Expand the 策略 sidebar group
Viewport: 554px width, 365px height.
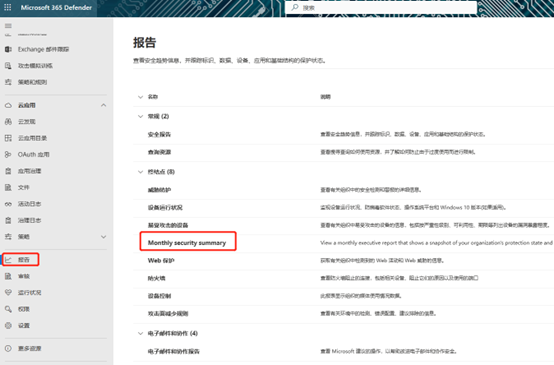pos(103,237)
